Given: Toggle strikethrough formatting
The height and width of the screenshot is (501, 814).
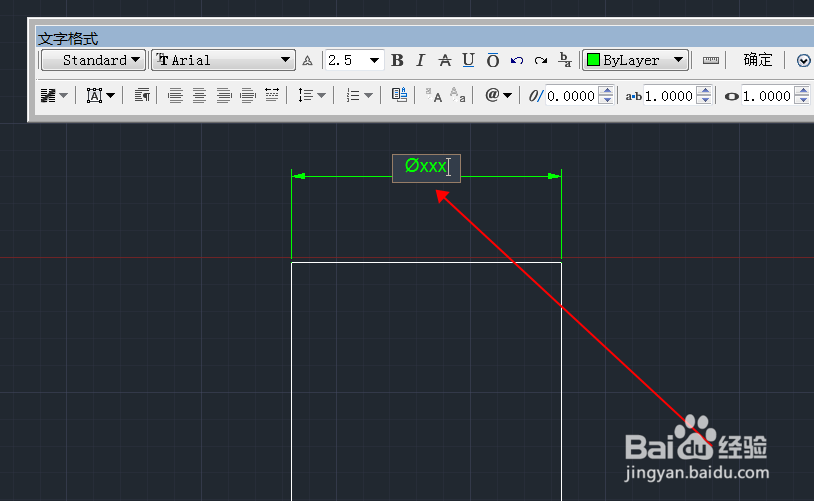Looking at the screenshot, I should [x=445, y=60].
